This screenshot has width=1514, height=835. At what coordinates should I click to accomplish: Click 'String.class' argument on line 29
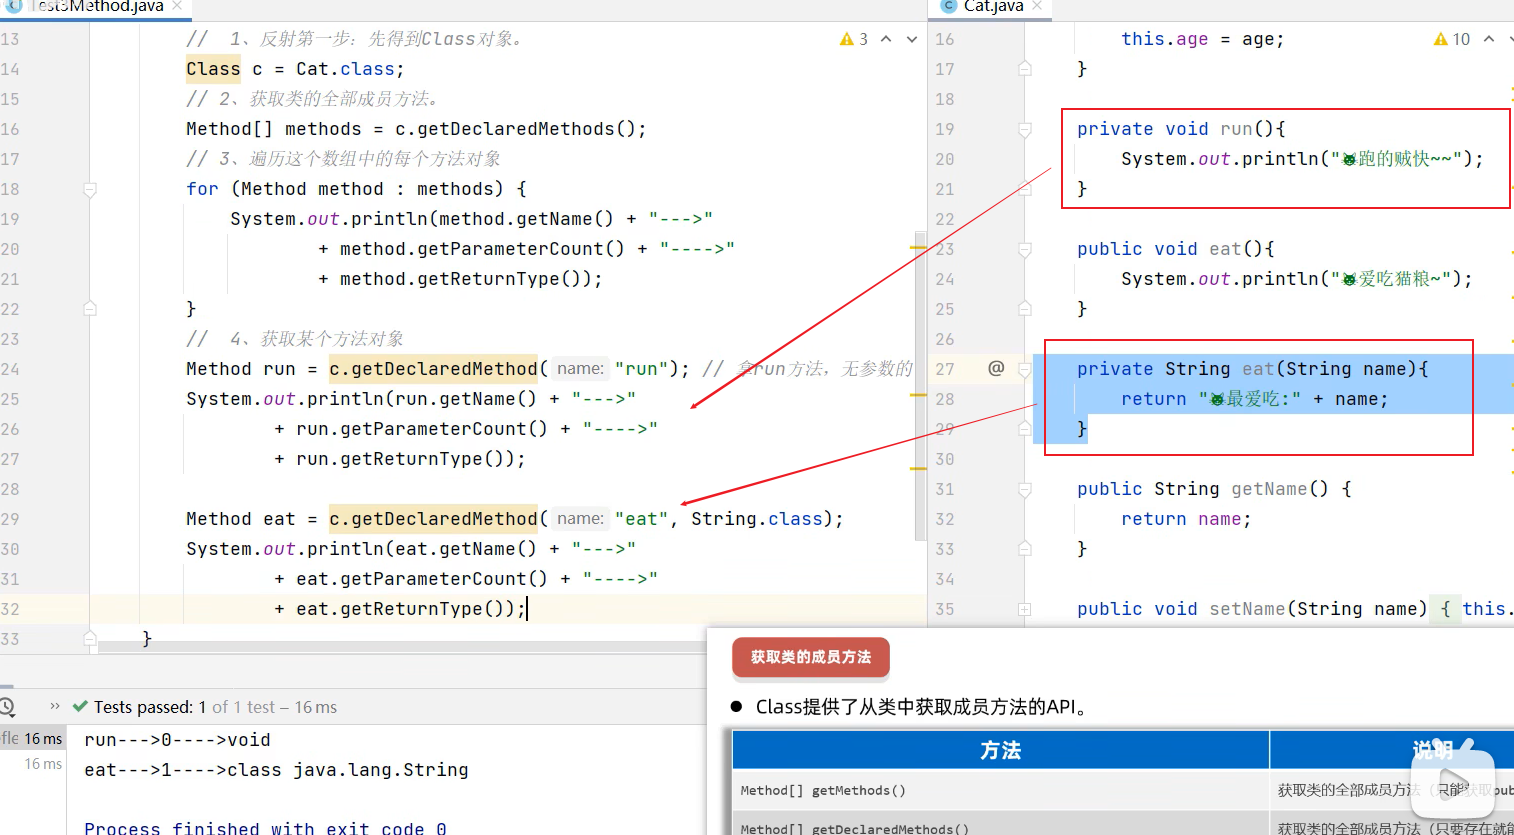pos(757,519)
